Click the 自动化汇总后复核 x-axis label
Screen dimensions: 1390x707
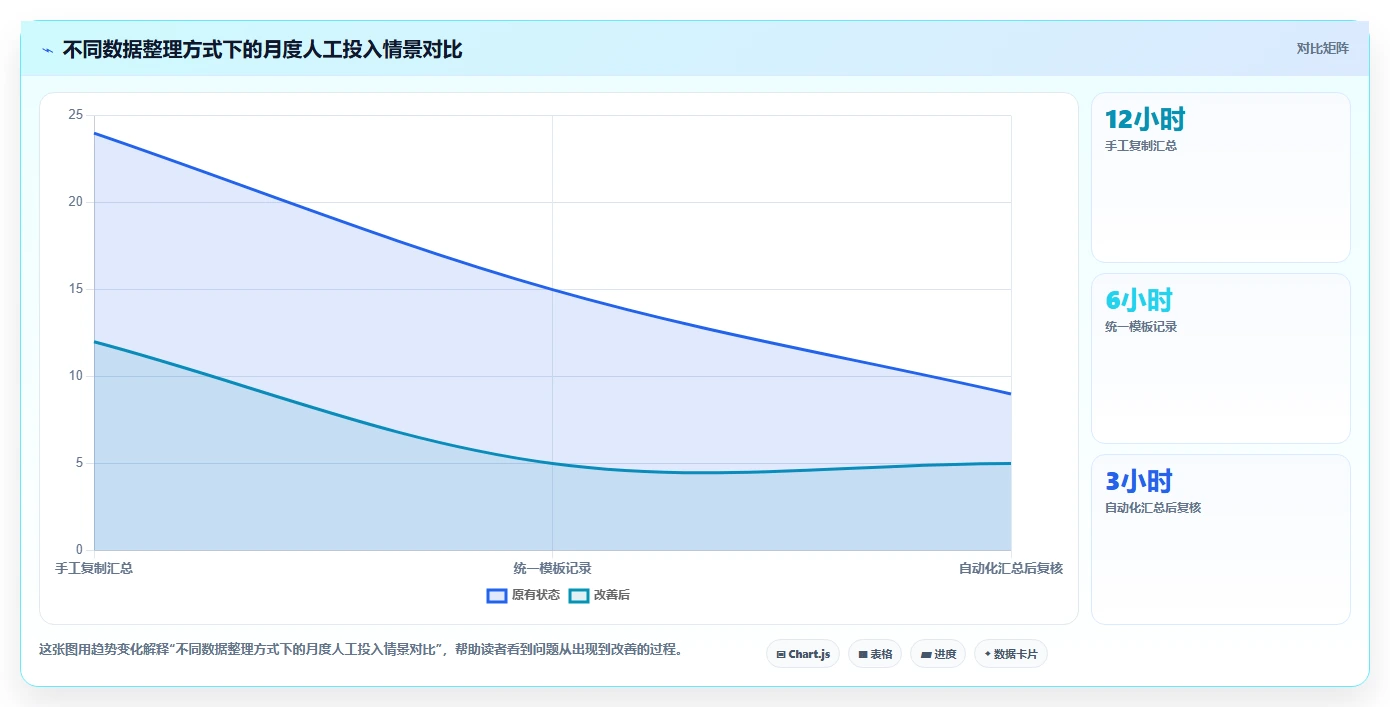pos(1011,568)
